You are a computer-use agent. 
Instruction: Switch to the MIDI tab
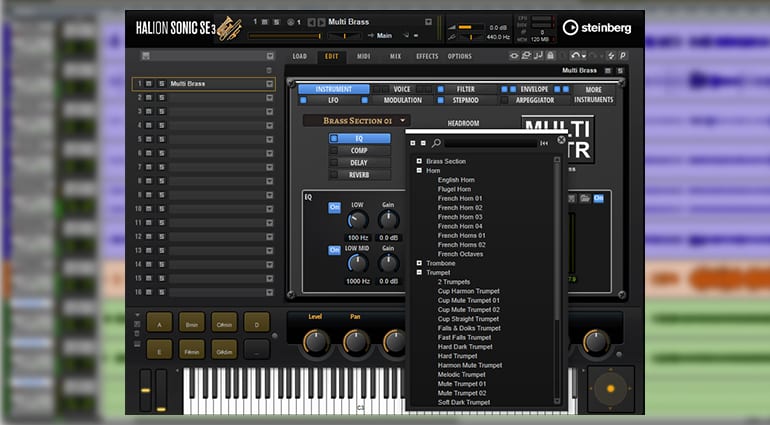click(x=363, y=57)
